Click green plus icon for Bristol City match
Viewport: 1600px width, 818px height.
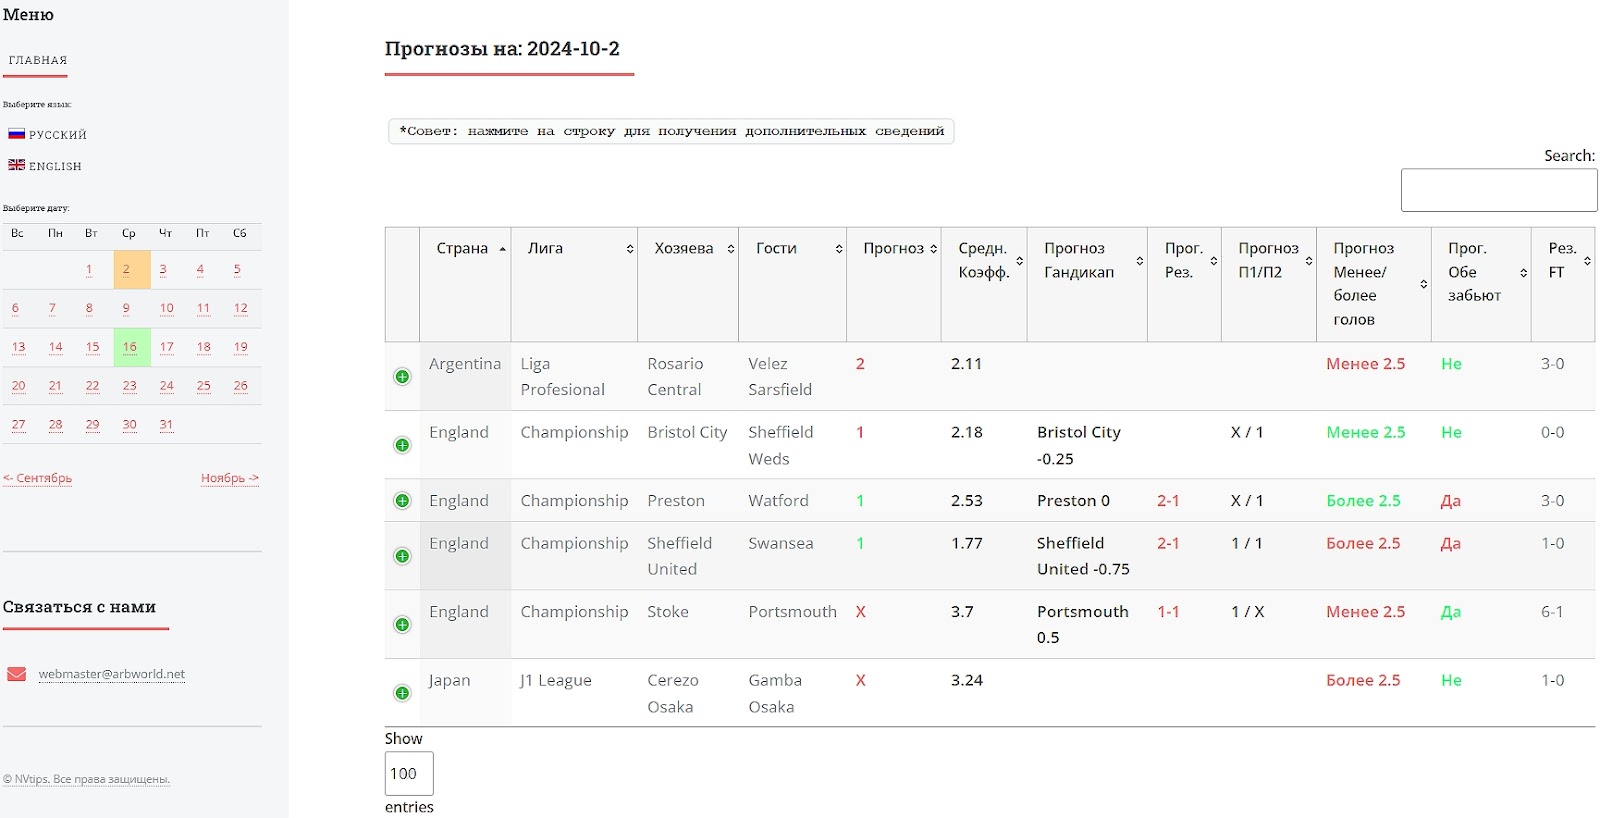click(402, 445)
